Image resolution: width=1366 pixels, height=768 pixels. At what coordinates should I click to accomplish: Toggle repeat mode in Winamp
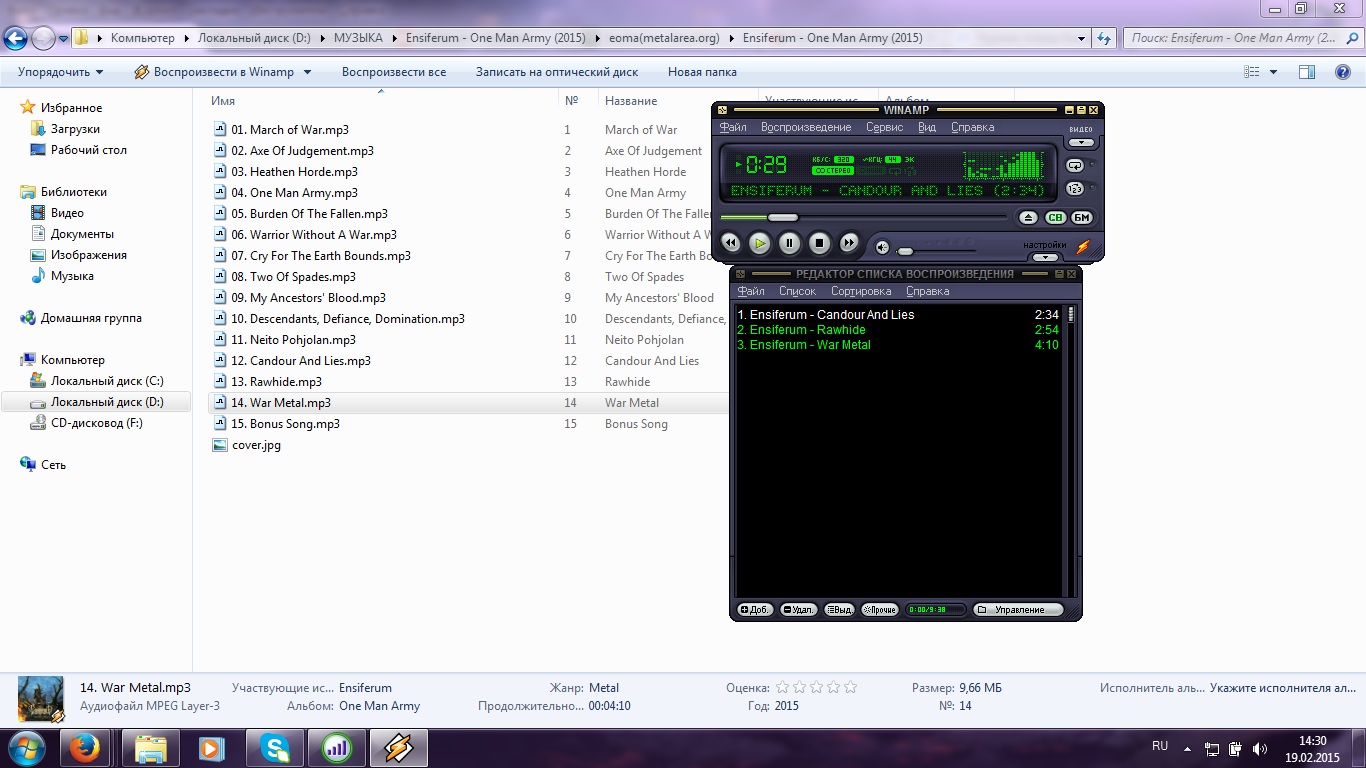click(1075, 165)
